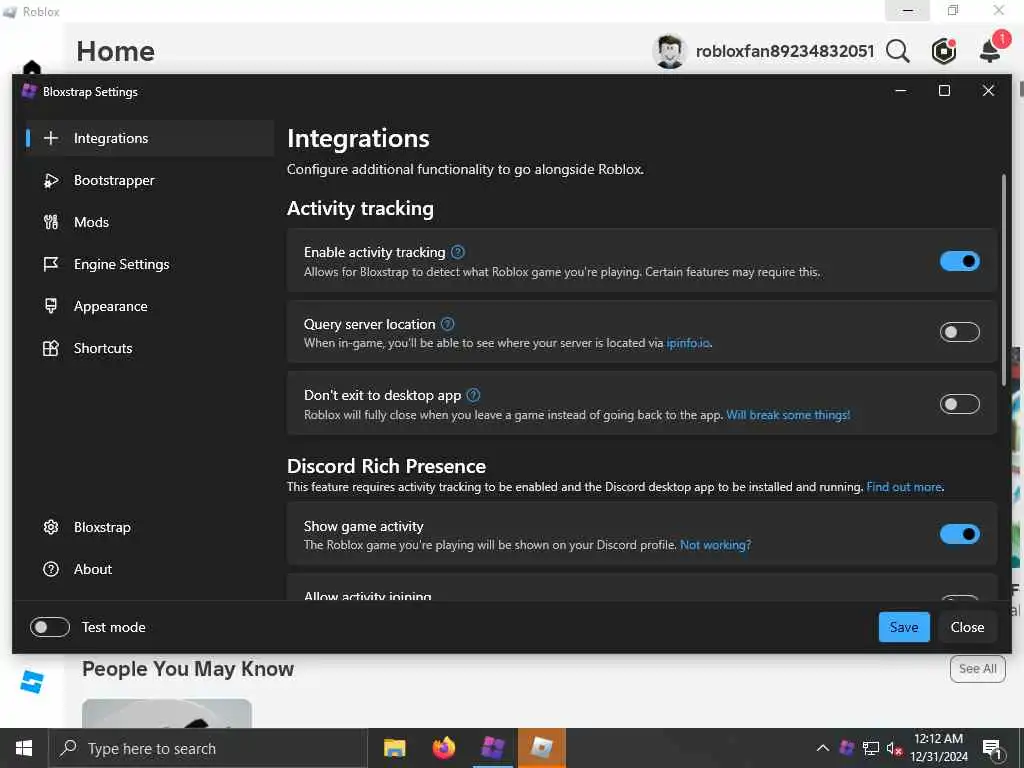This screenshot has width=1024, height=768.
Task: Click the Integrations plus icon
Action: click(51, 138)
